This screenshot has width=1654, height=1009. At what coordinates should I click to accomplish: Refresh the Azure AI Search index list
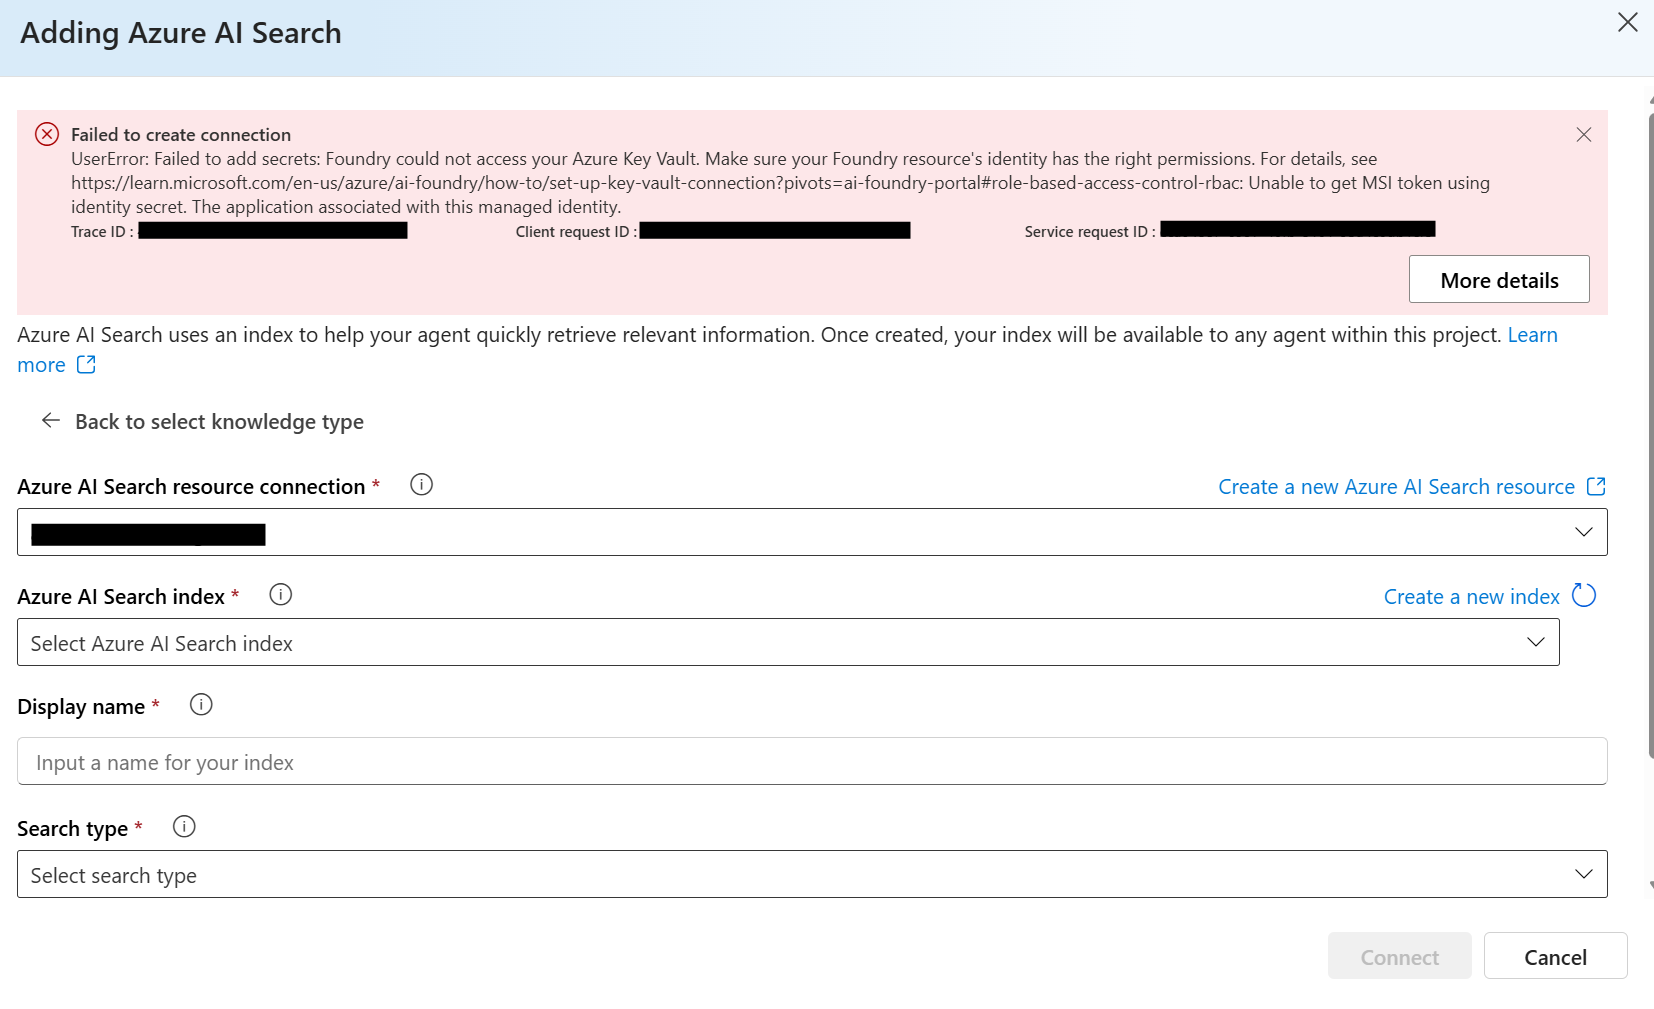pyautogui.click(x=1584, y=595)
